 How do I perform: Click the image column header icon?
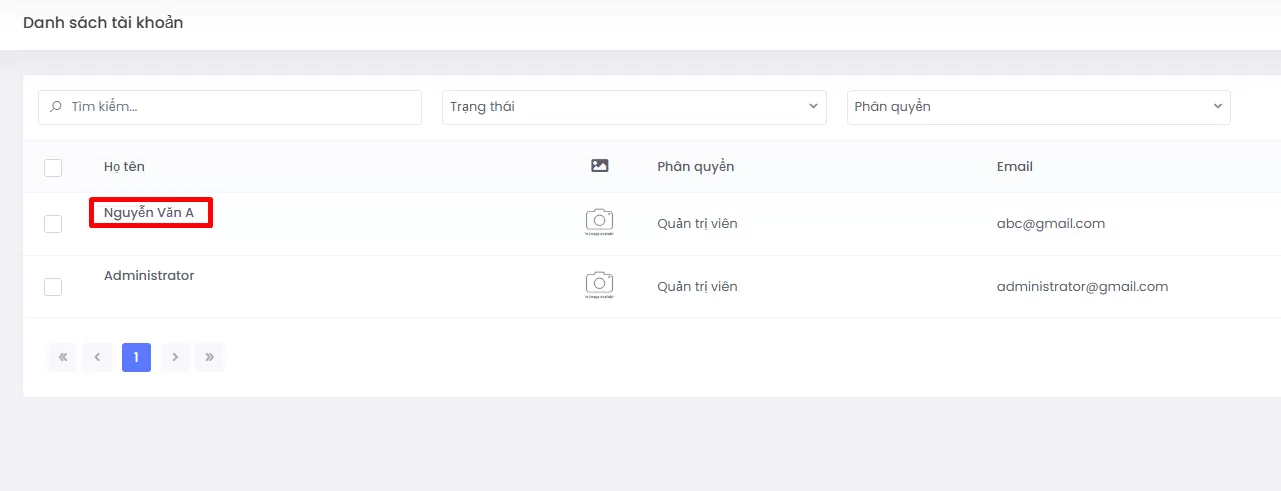coord(599,166)
